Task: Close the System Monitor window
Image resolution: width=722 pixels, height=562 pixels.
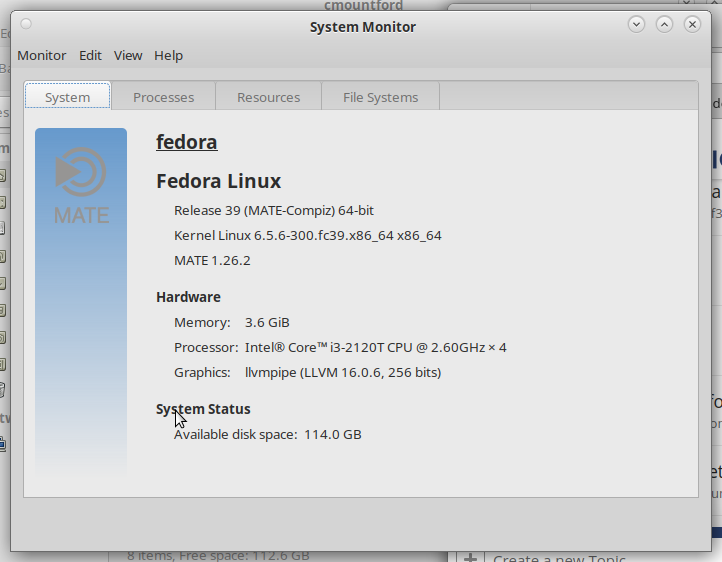Action: pyautogui.click(x=692, y=24)
